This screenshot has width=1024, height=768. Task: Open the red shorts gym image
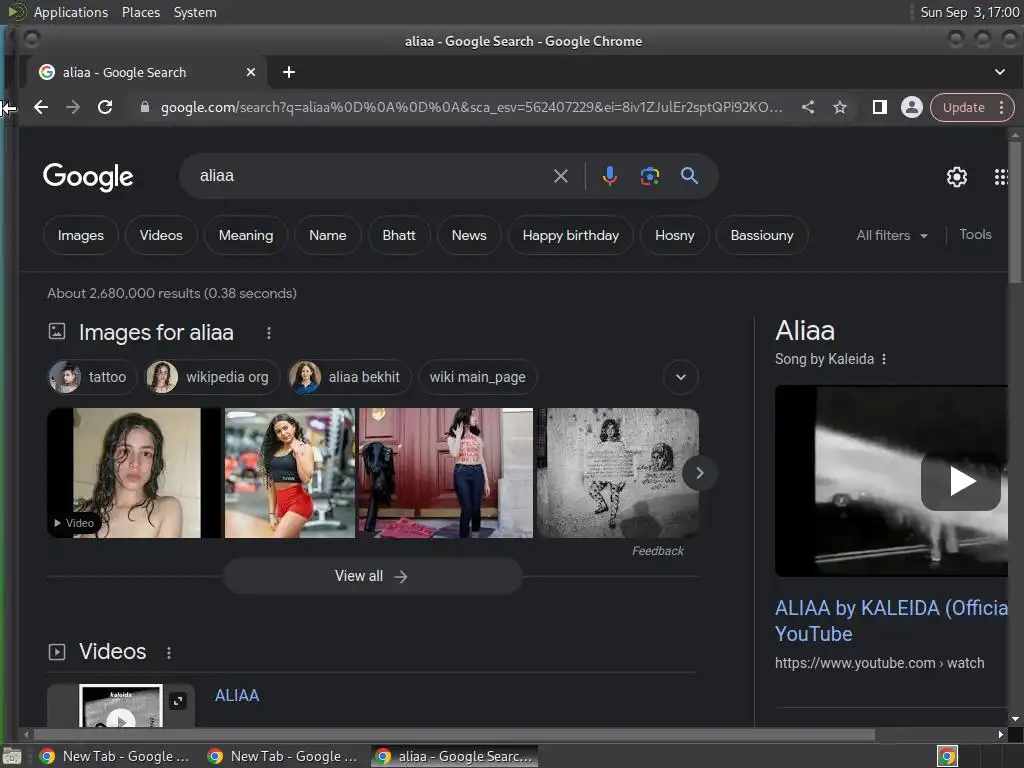point(290,473)
